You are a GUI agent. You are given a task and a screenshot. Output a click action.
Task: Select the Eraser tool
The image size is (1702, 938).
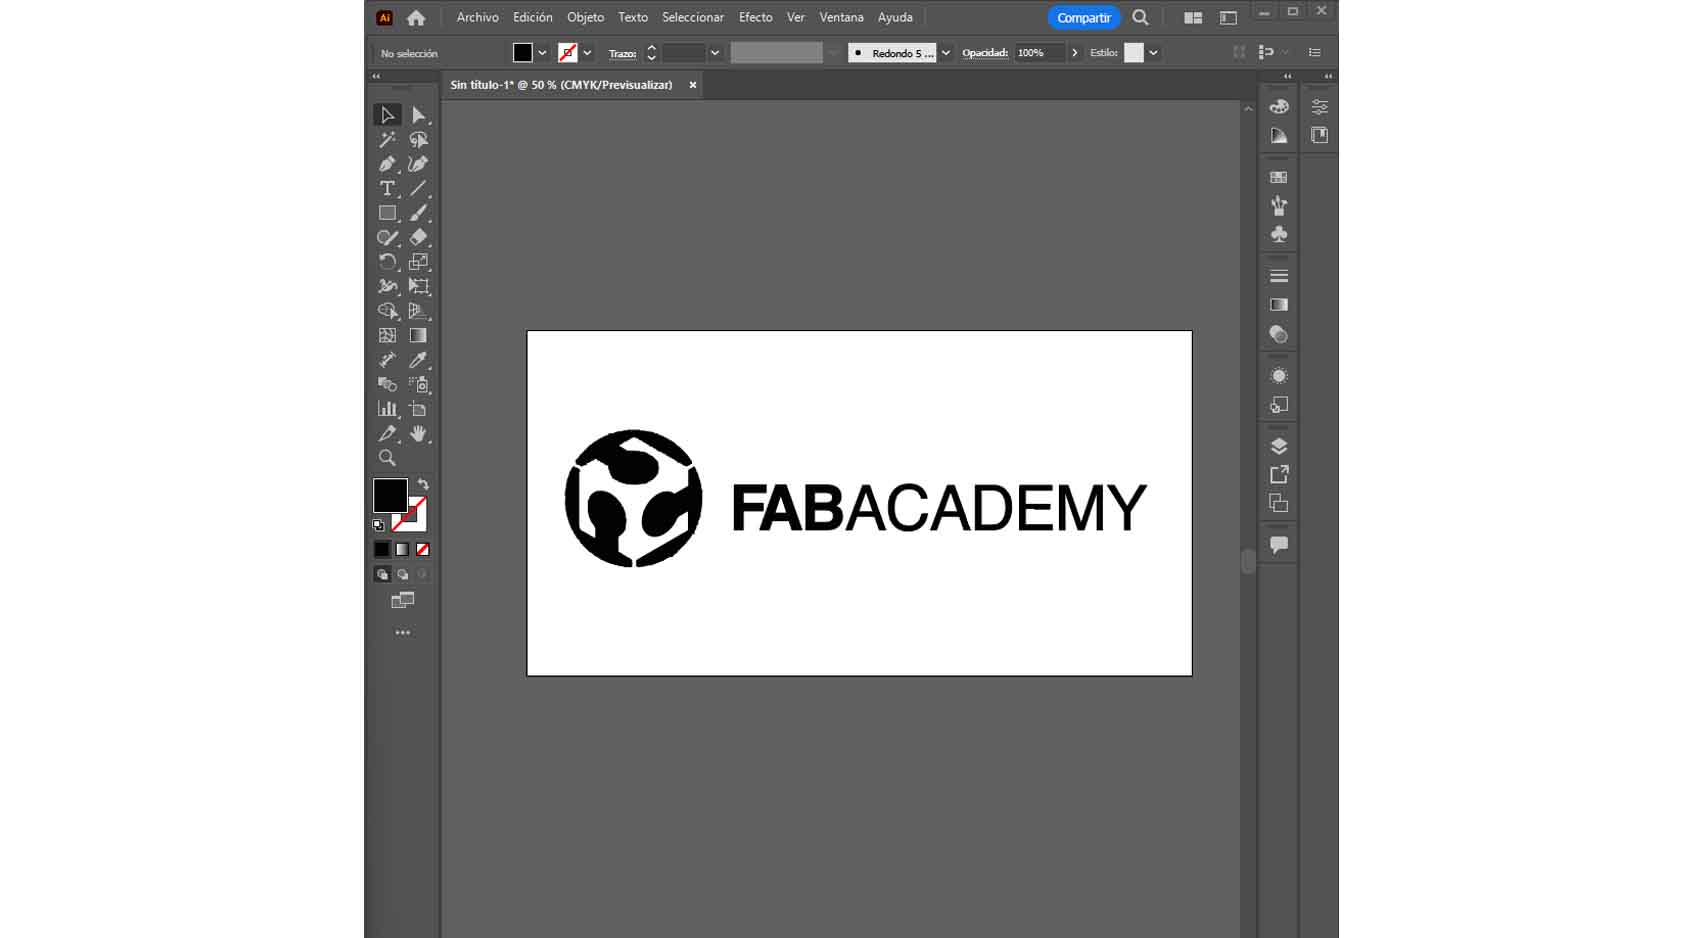pos(418,237)
